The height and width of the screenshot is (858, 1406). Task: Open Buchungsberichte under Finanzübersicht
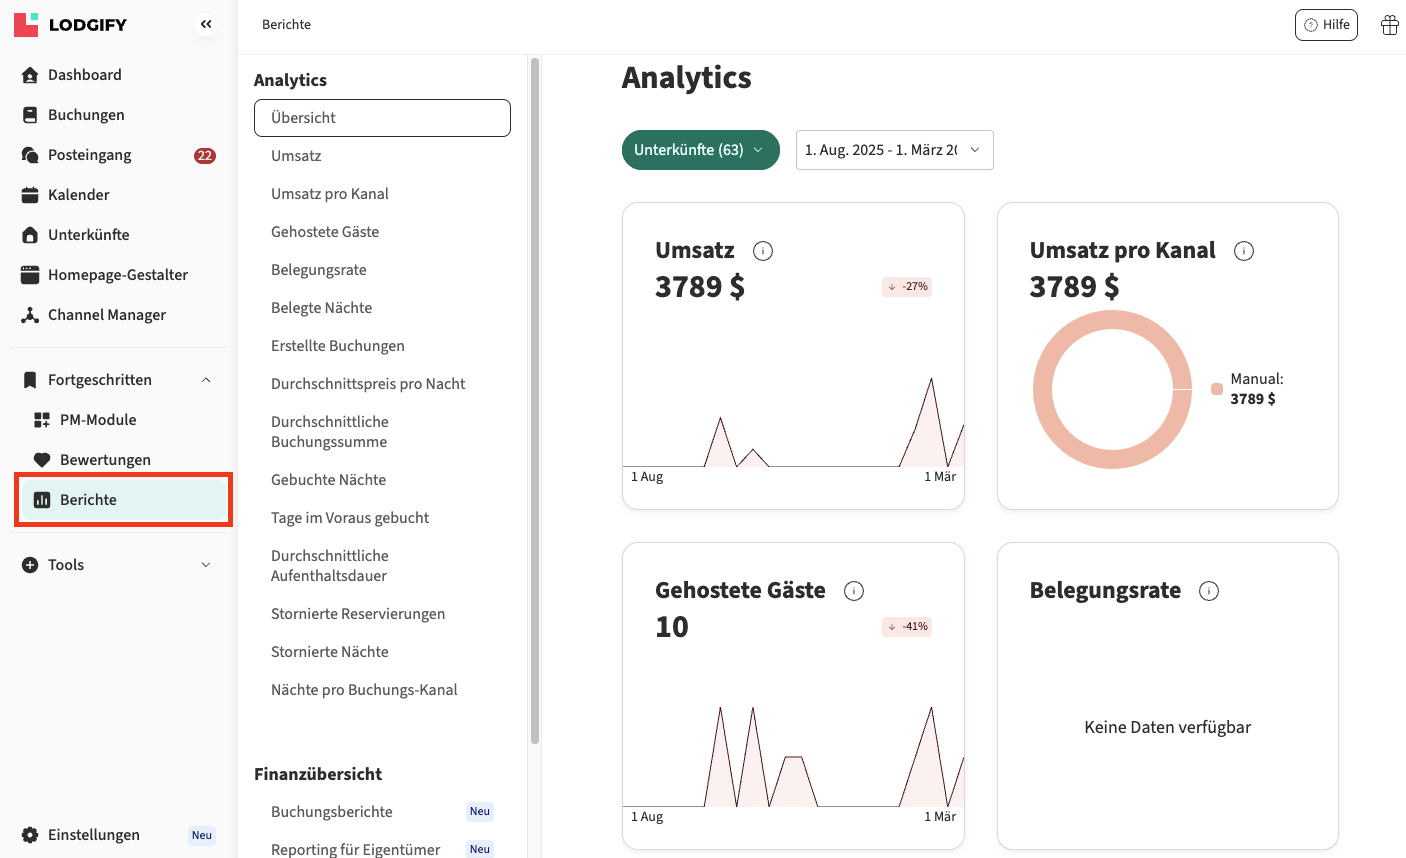[332, 812]
